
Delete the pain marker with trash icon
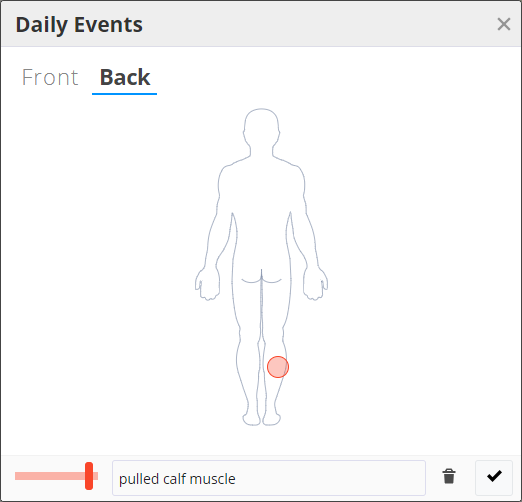point(449,476)
